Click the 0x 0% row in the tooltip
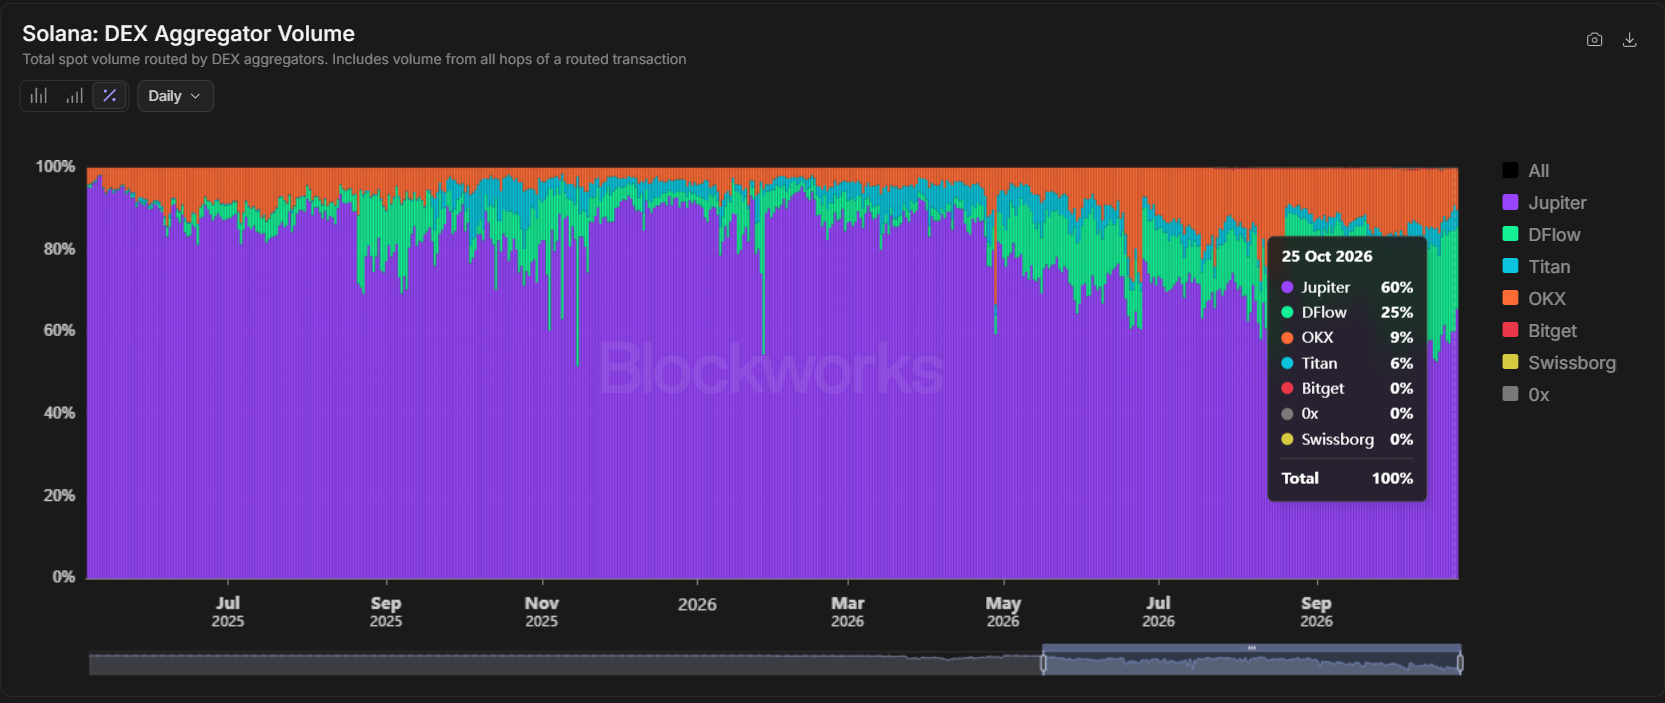Viewport: 1665px width, 703px height. coord(1347,413)
